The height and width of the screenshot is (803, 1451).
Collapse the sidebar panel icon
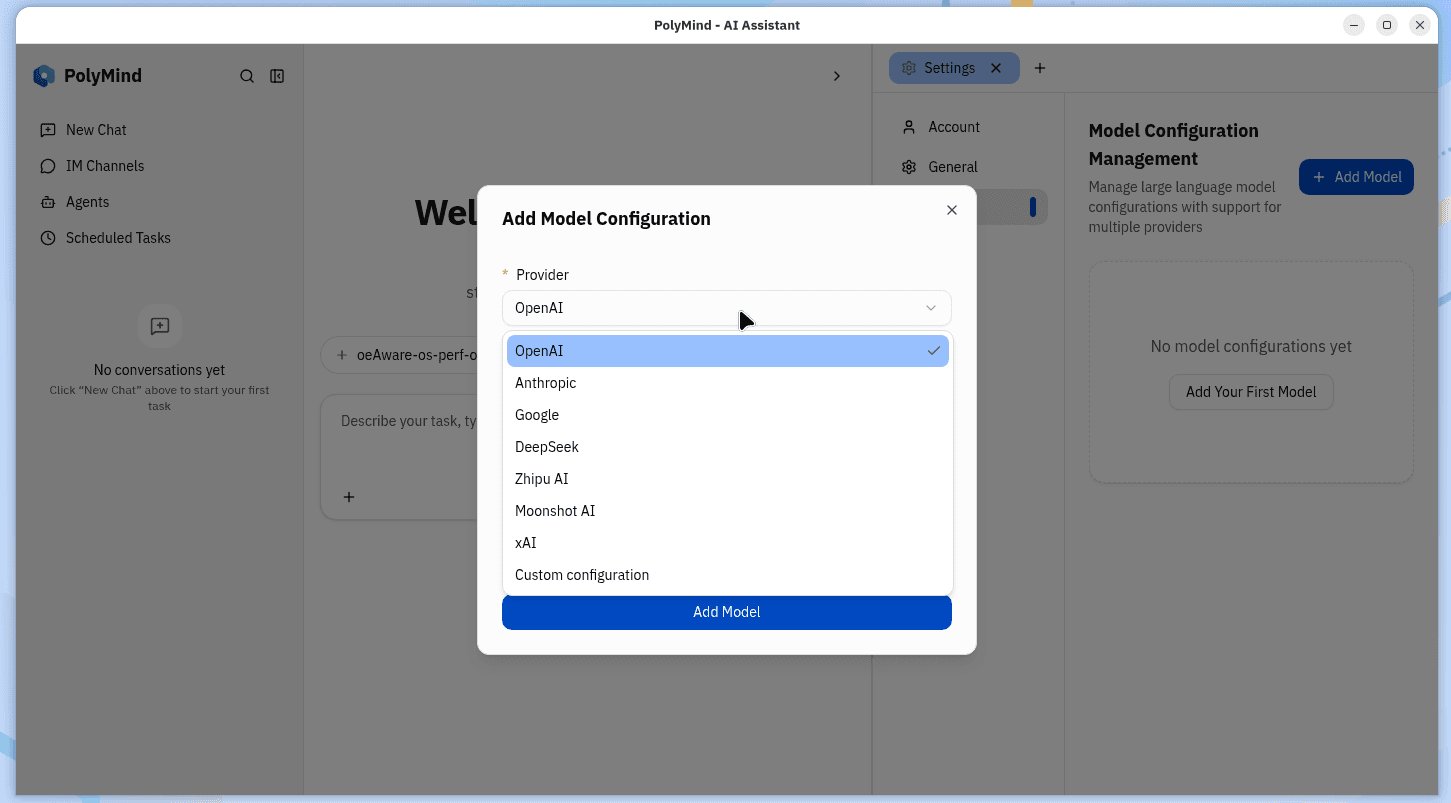pyautogui.click(x=278, y=76)
